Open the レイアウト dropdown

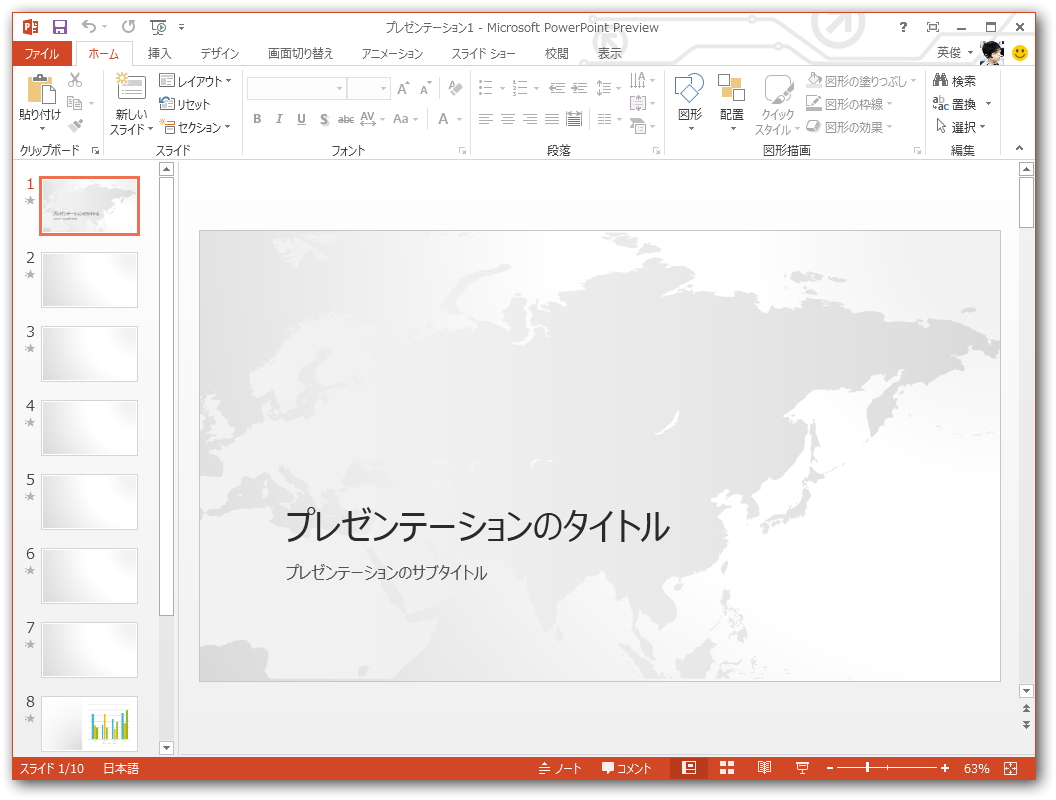(196, 79)
